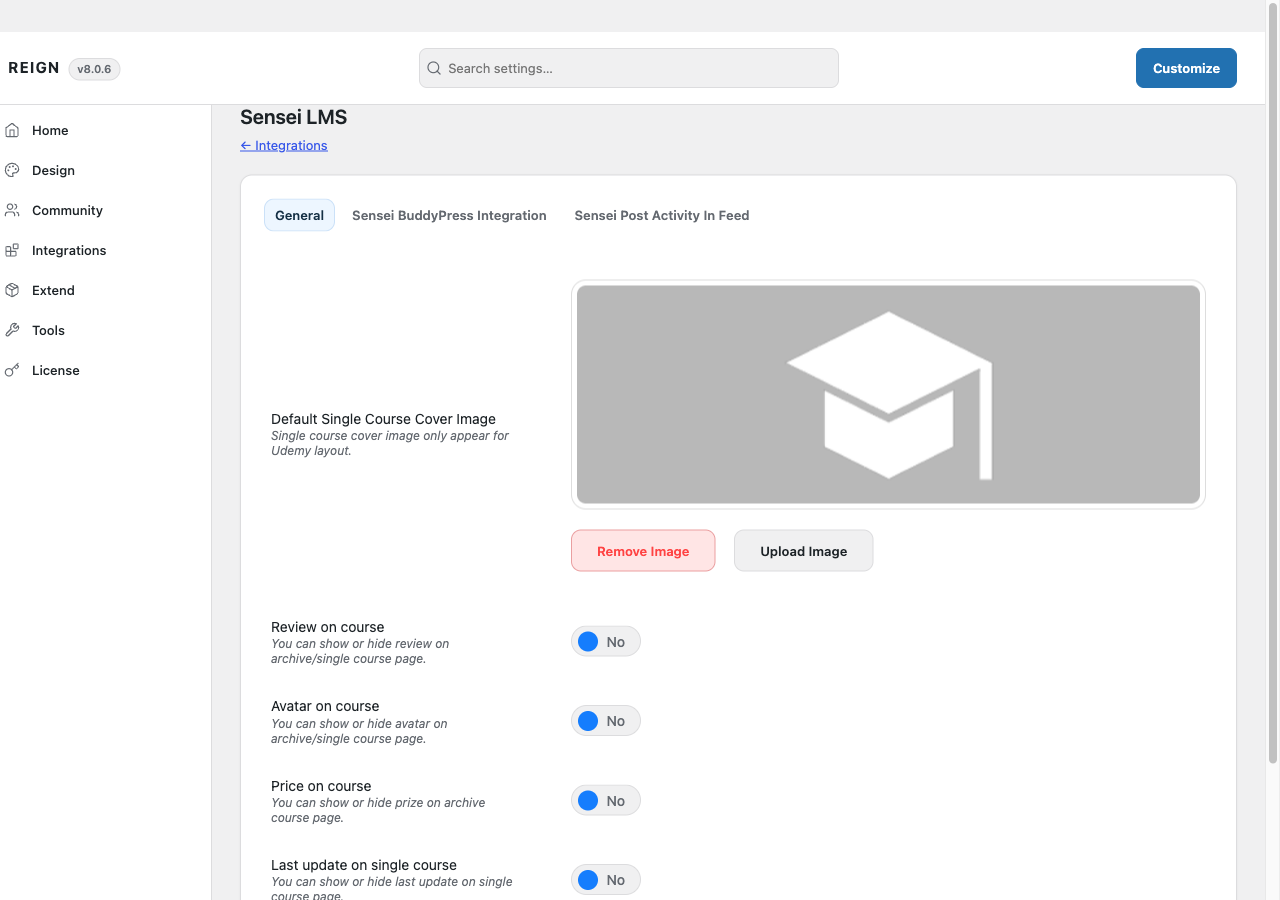Toggle the Review on course switch
Image resolution: width=1280 pixels, height=900 pixels.
pyautogui.click(x=605, y=642)
